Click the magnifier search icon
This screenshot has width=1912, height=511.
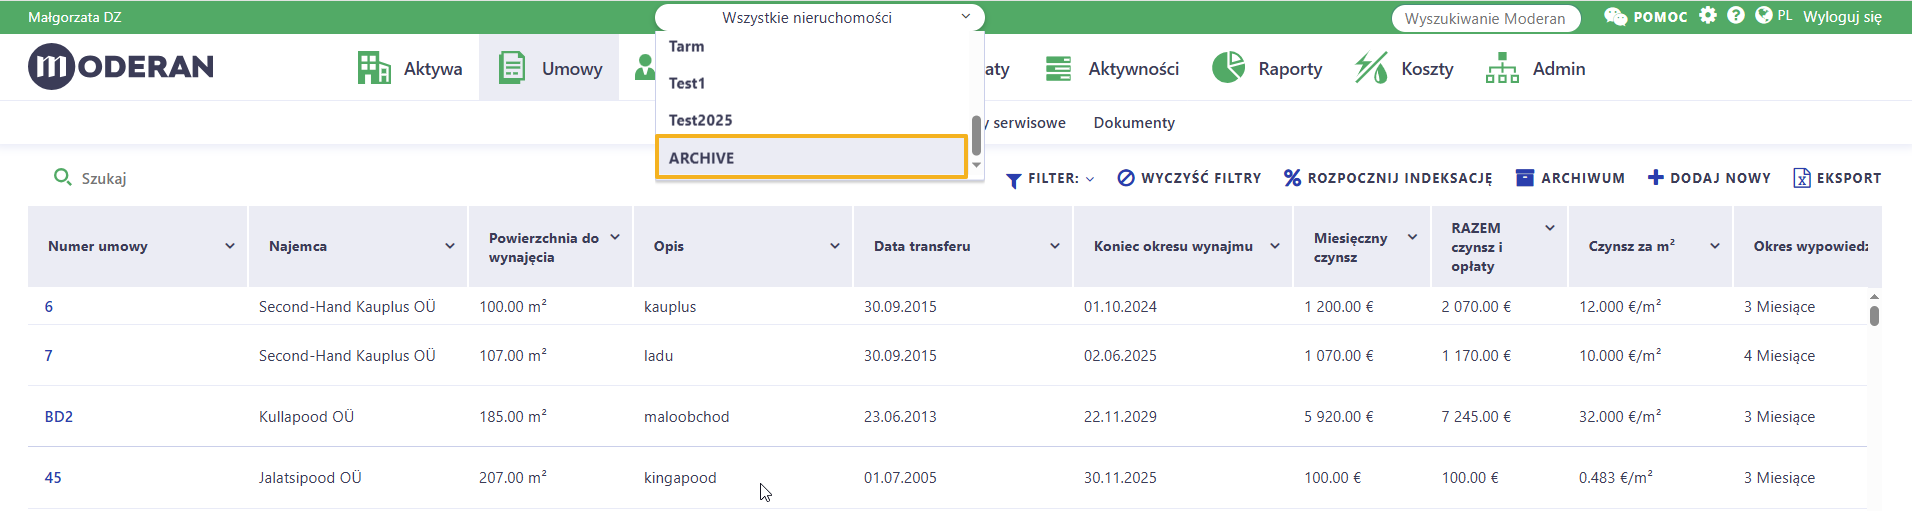62,177
